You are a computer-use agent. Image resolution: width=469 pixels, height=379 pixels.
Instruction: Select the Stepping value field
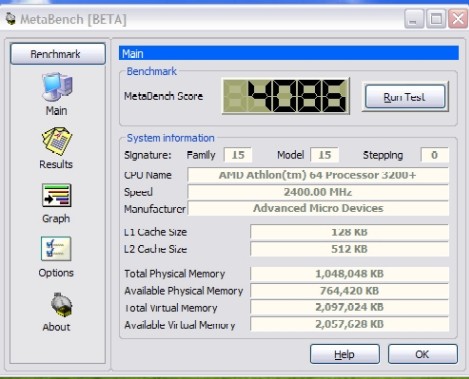(x=435, y=155)
